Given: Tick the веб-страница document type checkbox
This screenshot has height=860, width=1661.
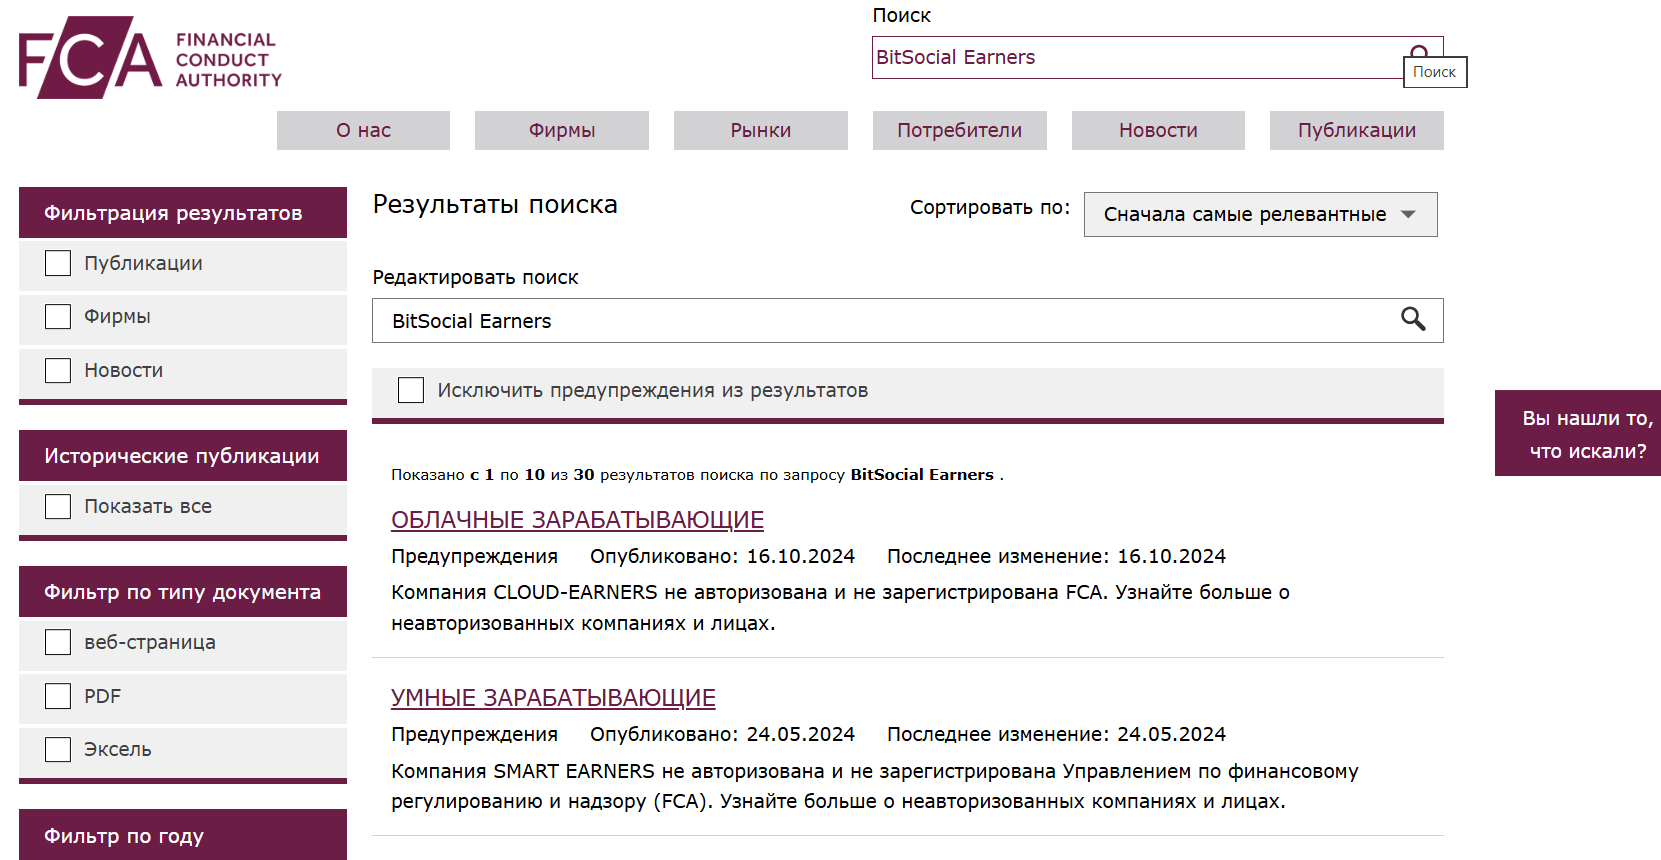Looking at the screenshot, I should (58, 642).
